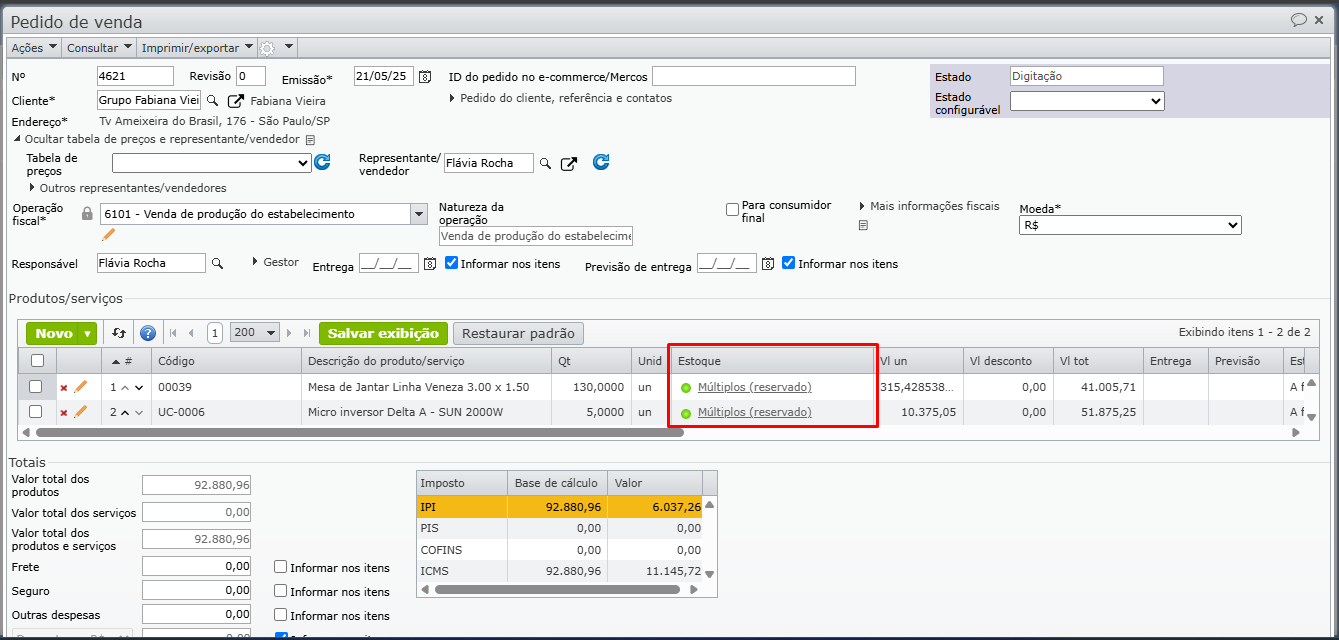The image size is (1339, 640).
Task: Edit the Micro inversor Delta A item
Action: (x=81, y=411)
